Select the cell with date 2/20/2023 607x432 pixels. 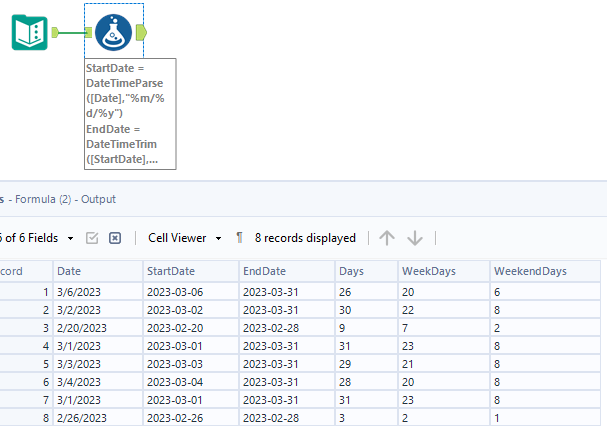click(x=95, y=329)
